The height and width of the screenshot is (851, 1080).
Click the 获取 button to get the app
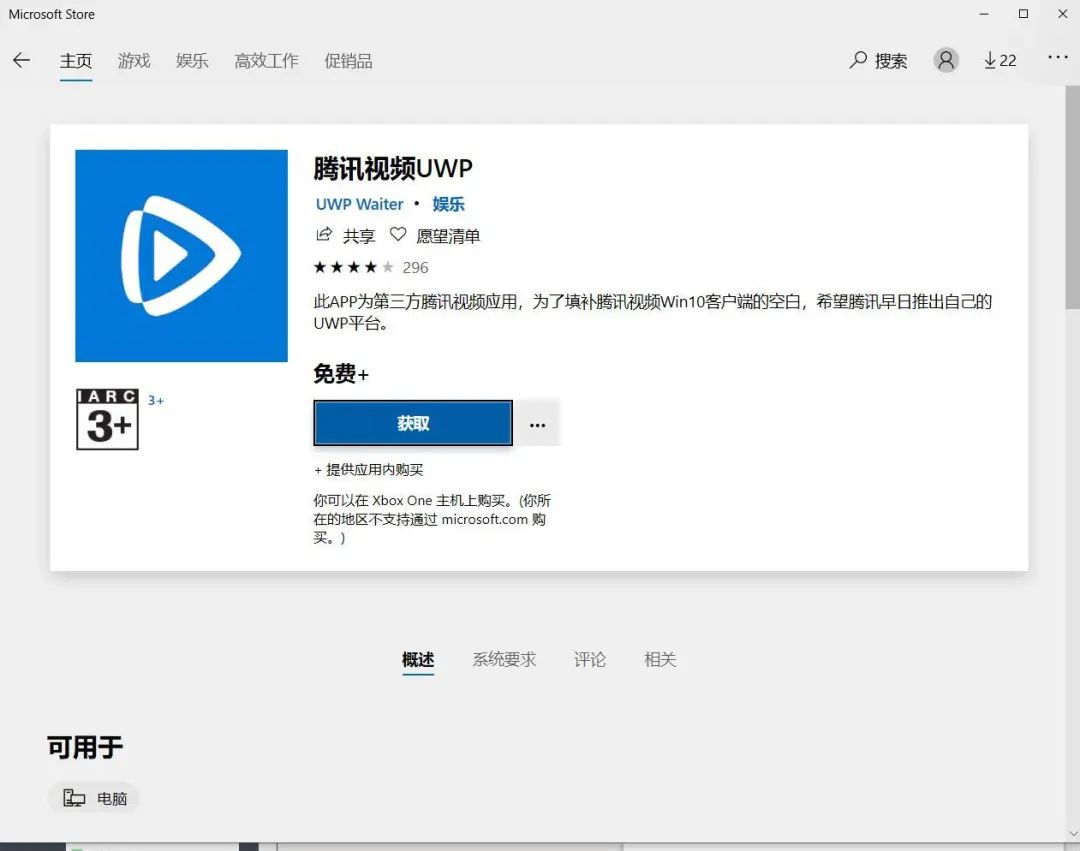point(412,422)
